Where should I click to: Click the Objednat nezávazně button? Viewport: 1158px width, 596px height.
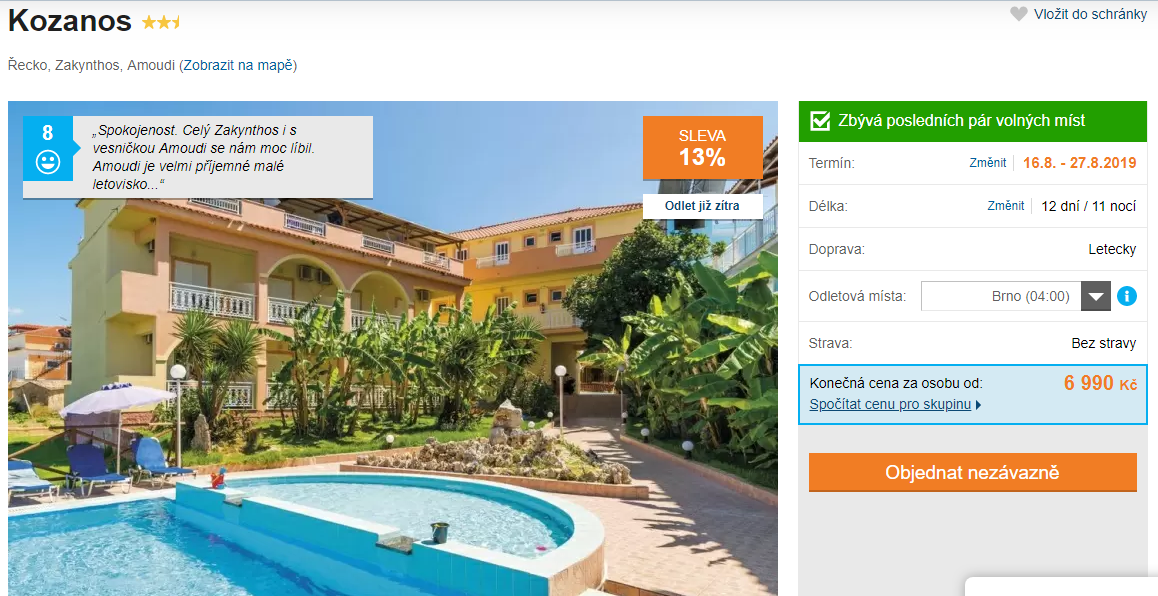(973, 473)
